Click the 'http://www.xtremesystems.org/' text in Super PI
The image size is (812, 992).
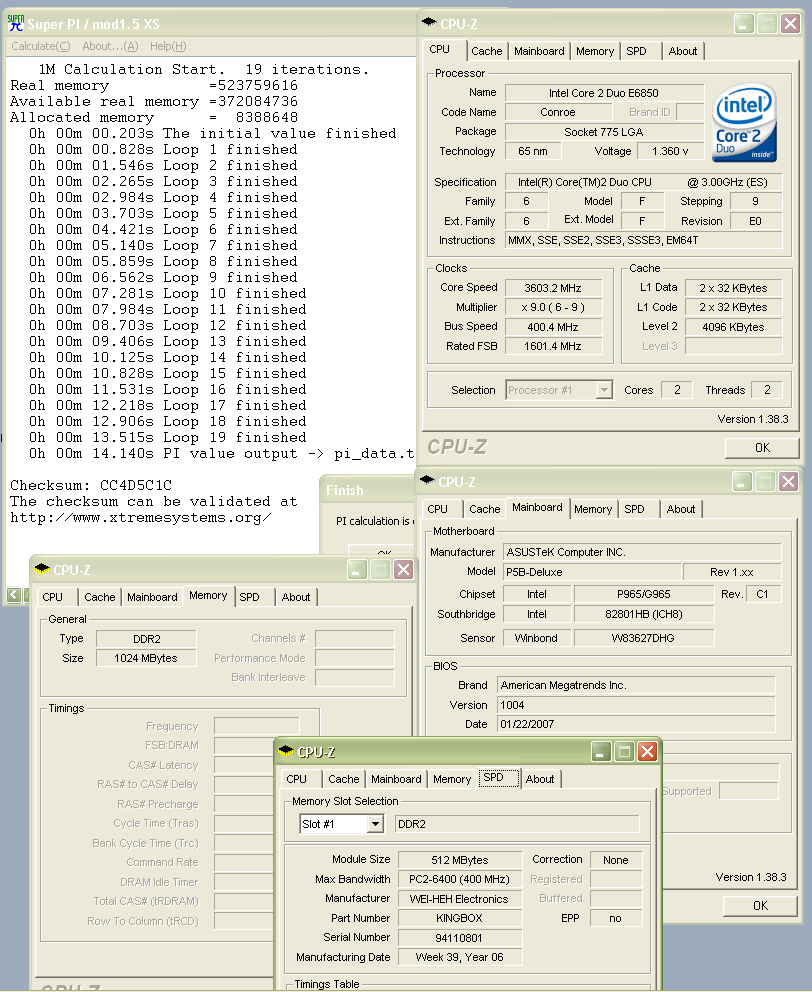141,518
